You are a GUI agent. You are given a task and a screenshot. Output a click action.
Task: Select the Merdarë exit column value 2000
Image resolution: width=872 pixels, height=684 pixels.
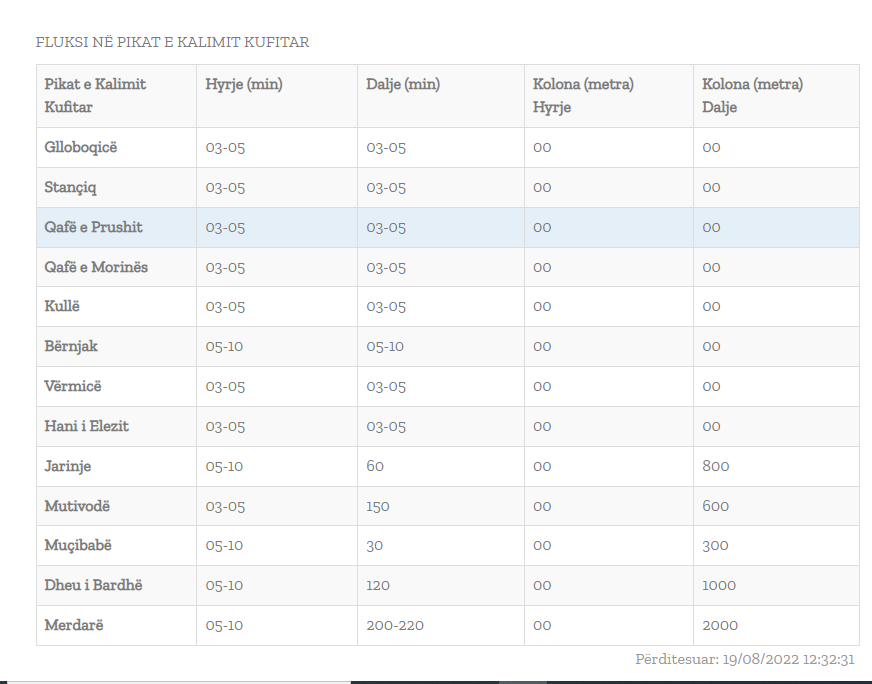point(720,625)
